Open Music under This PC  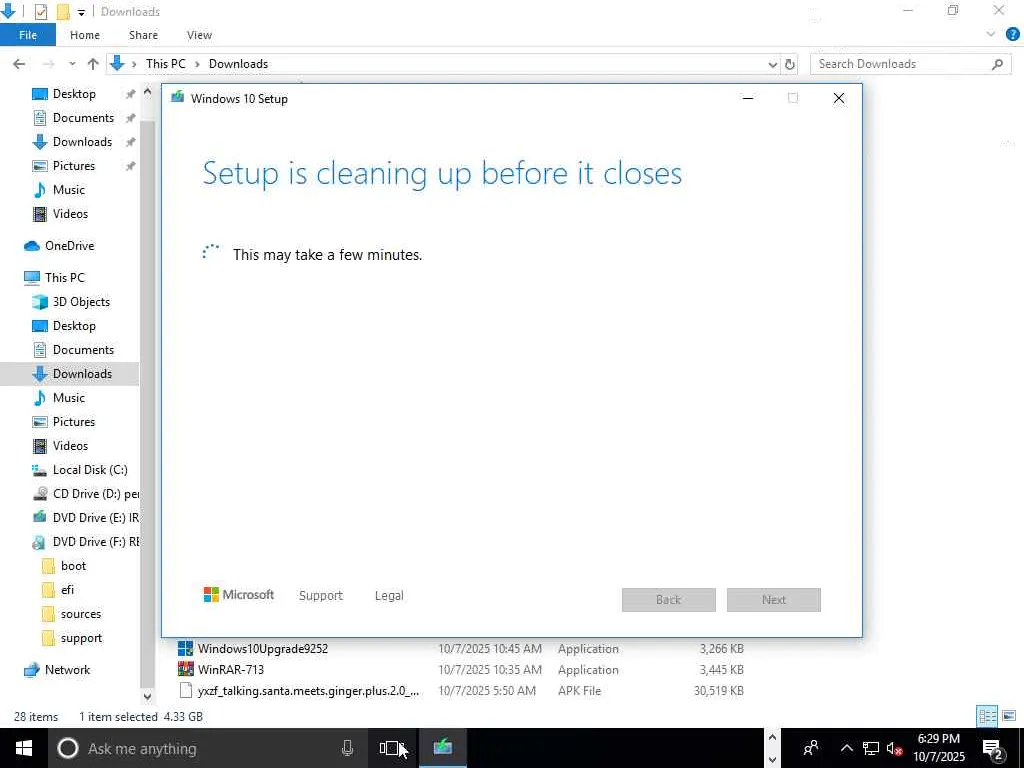[x=69, y=398]
